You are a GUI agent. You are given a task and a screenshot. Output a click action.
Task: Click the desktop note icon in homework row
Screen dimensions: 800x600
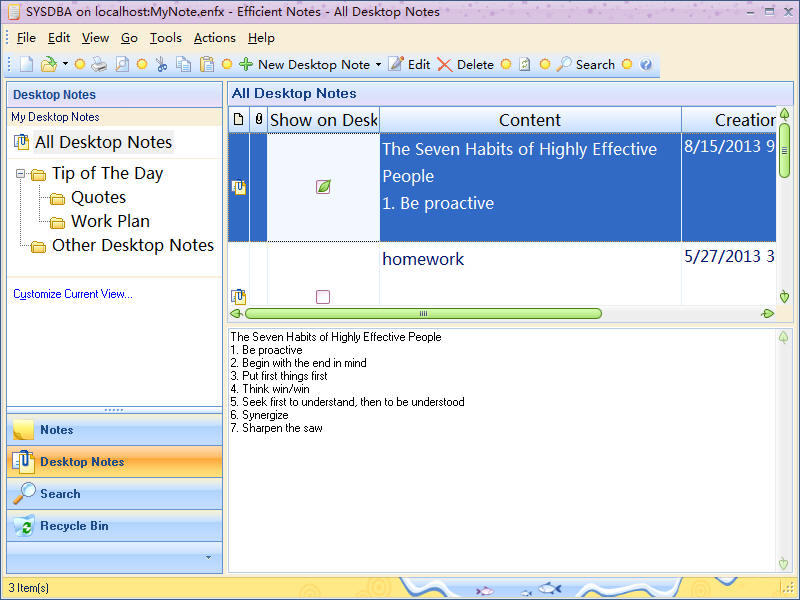[x=238, y=296]
